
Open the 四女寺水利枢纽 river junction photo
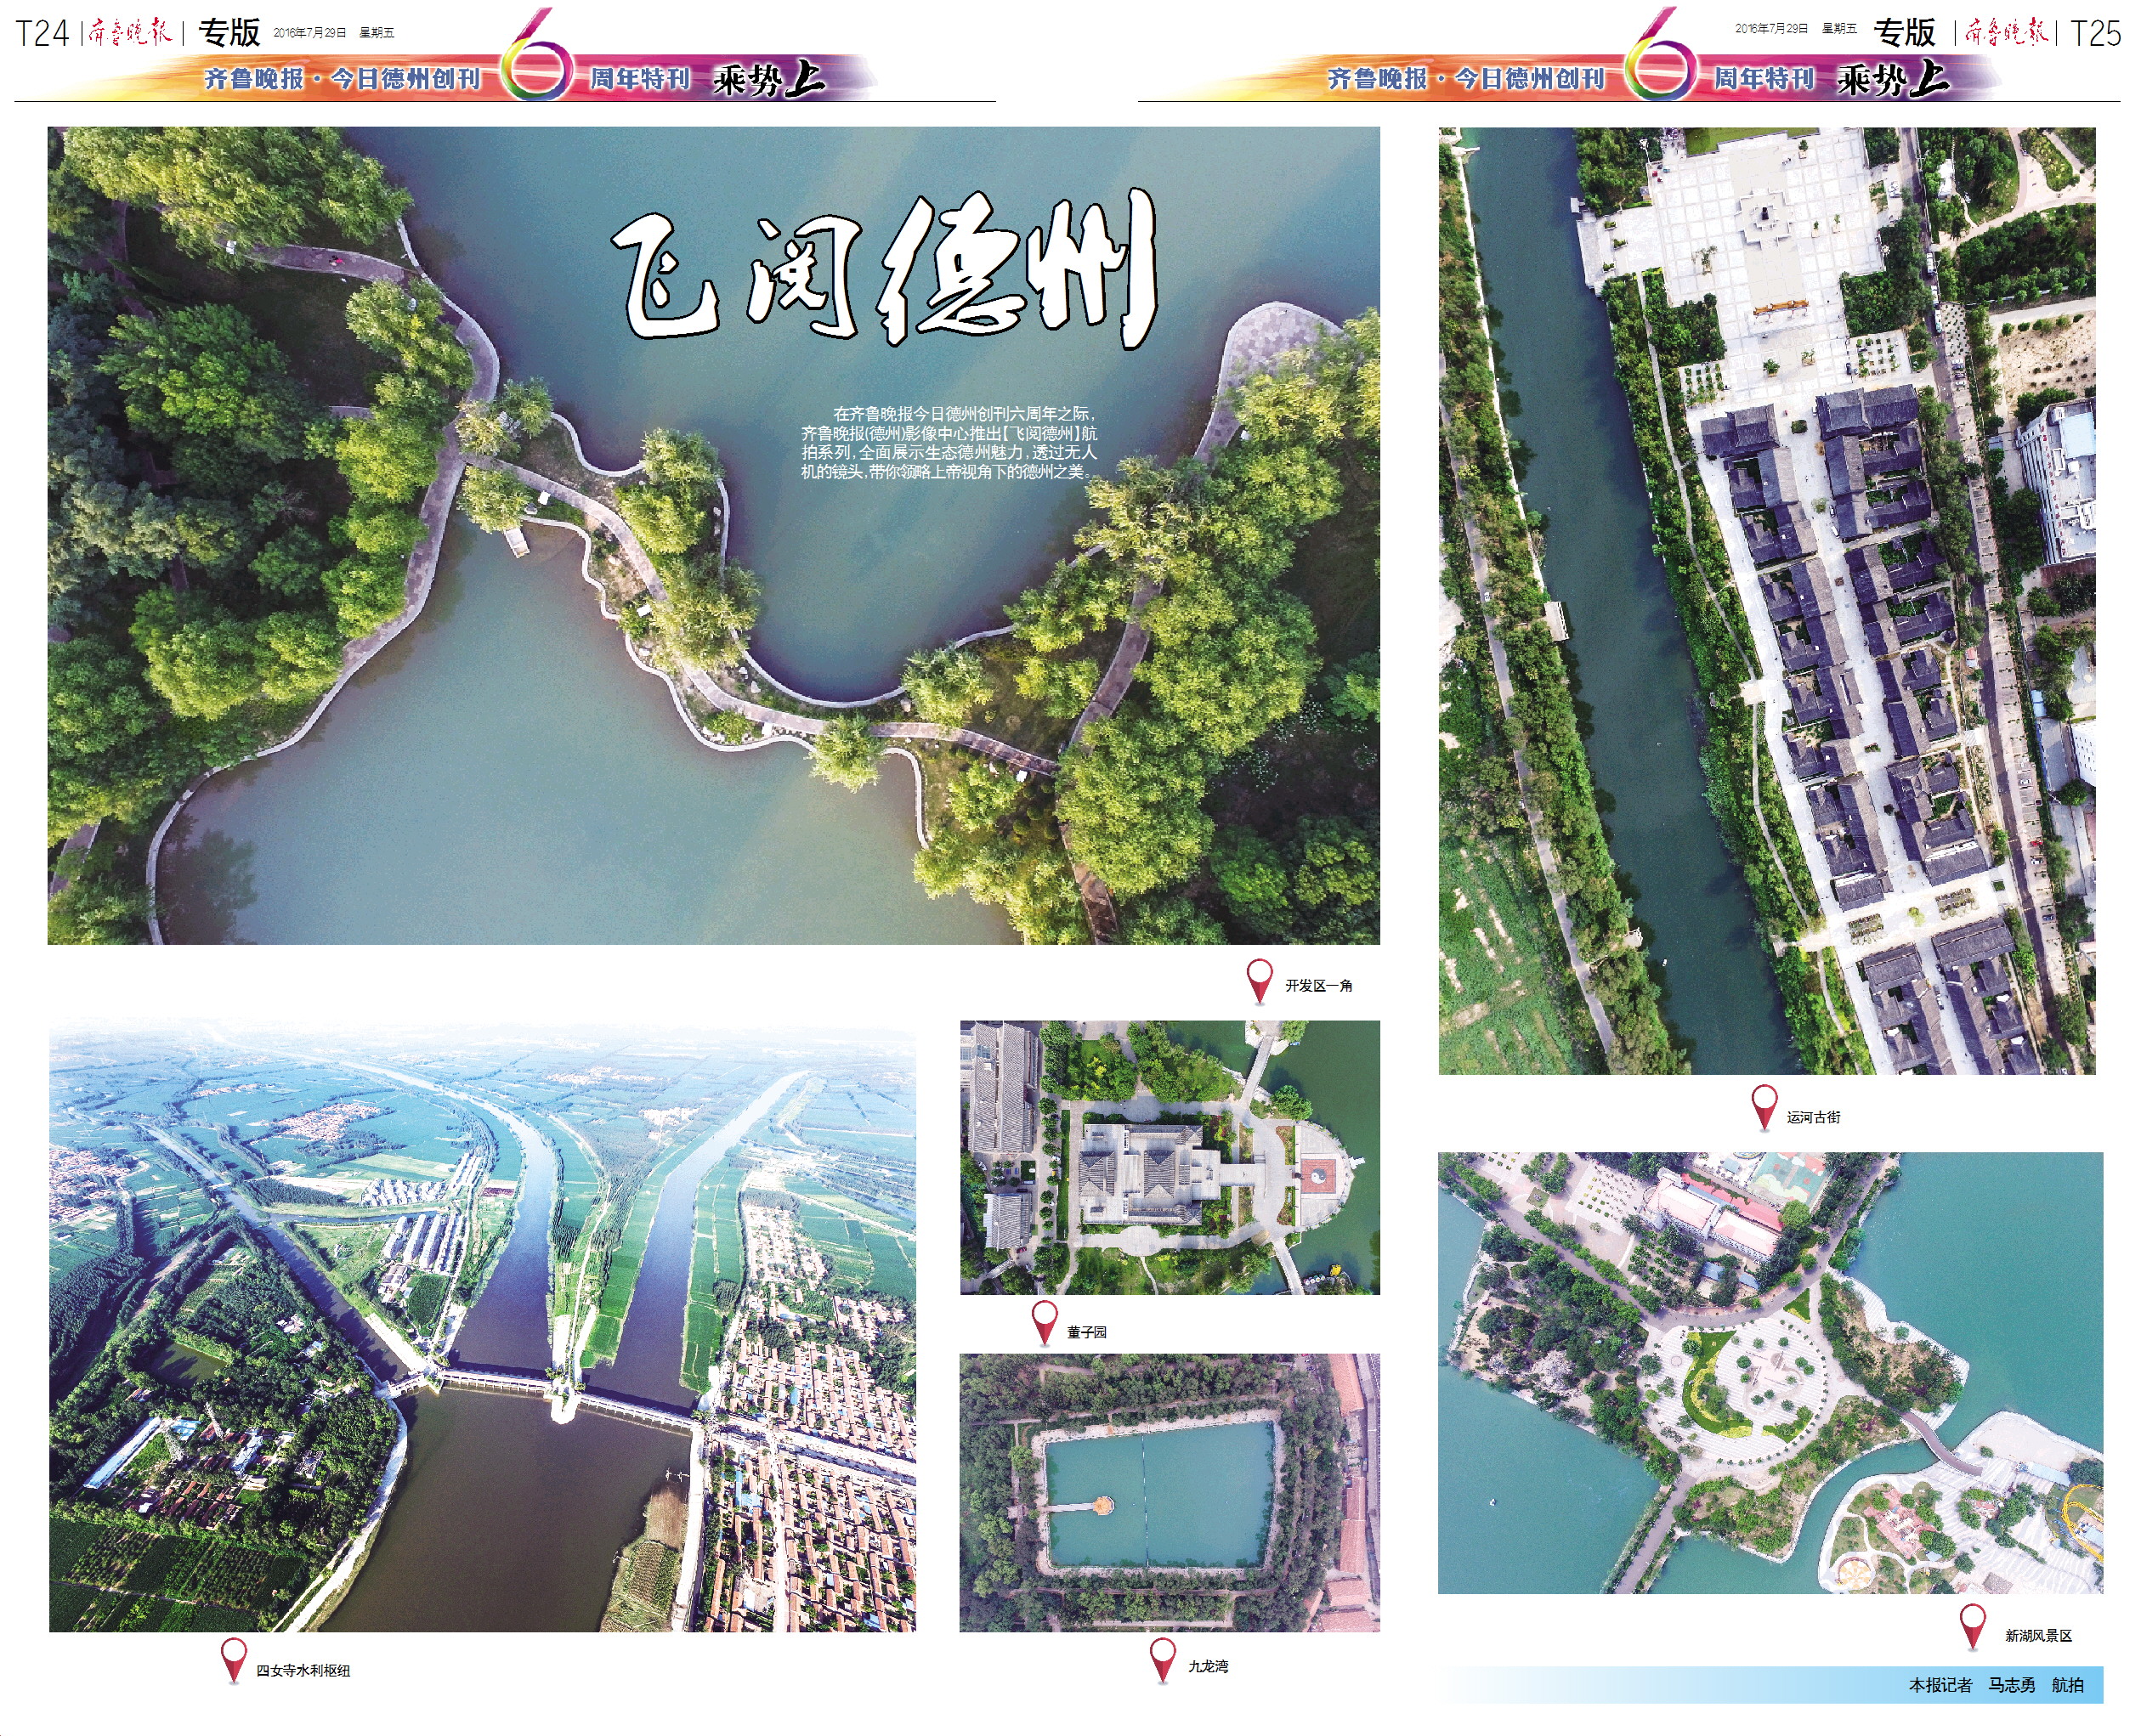482,1325
